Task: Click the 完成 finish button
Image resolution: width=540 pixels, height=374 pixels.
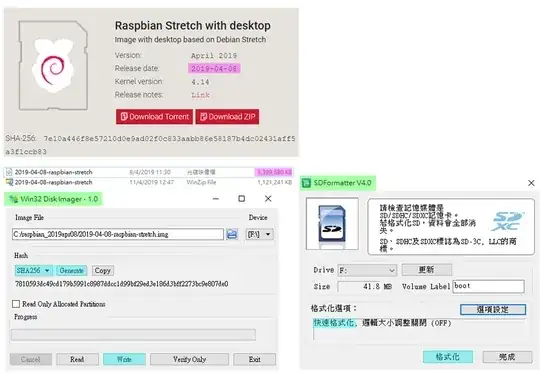Action: click(507, 357)
